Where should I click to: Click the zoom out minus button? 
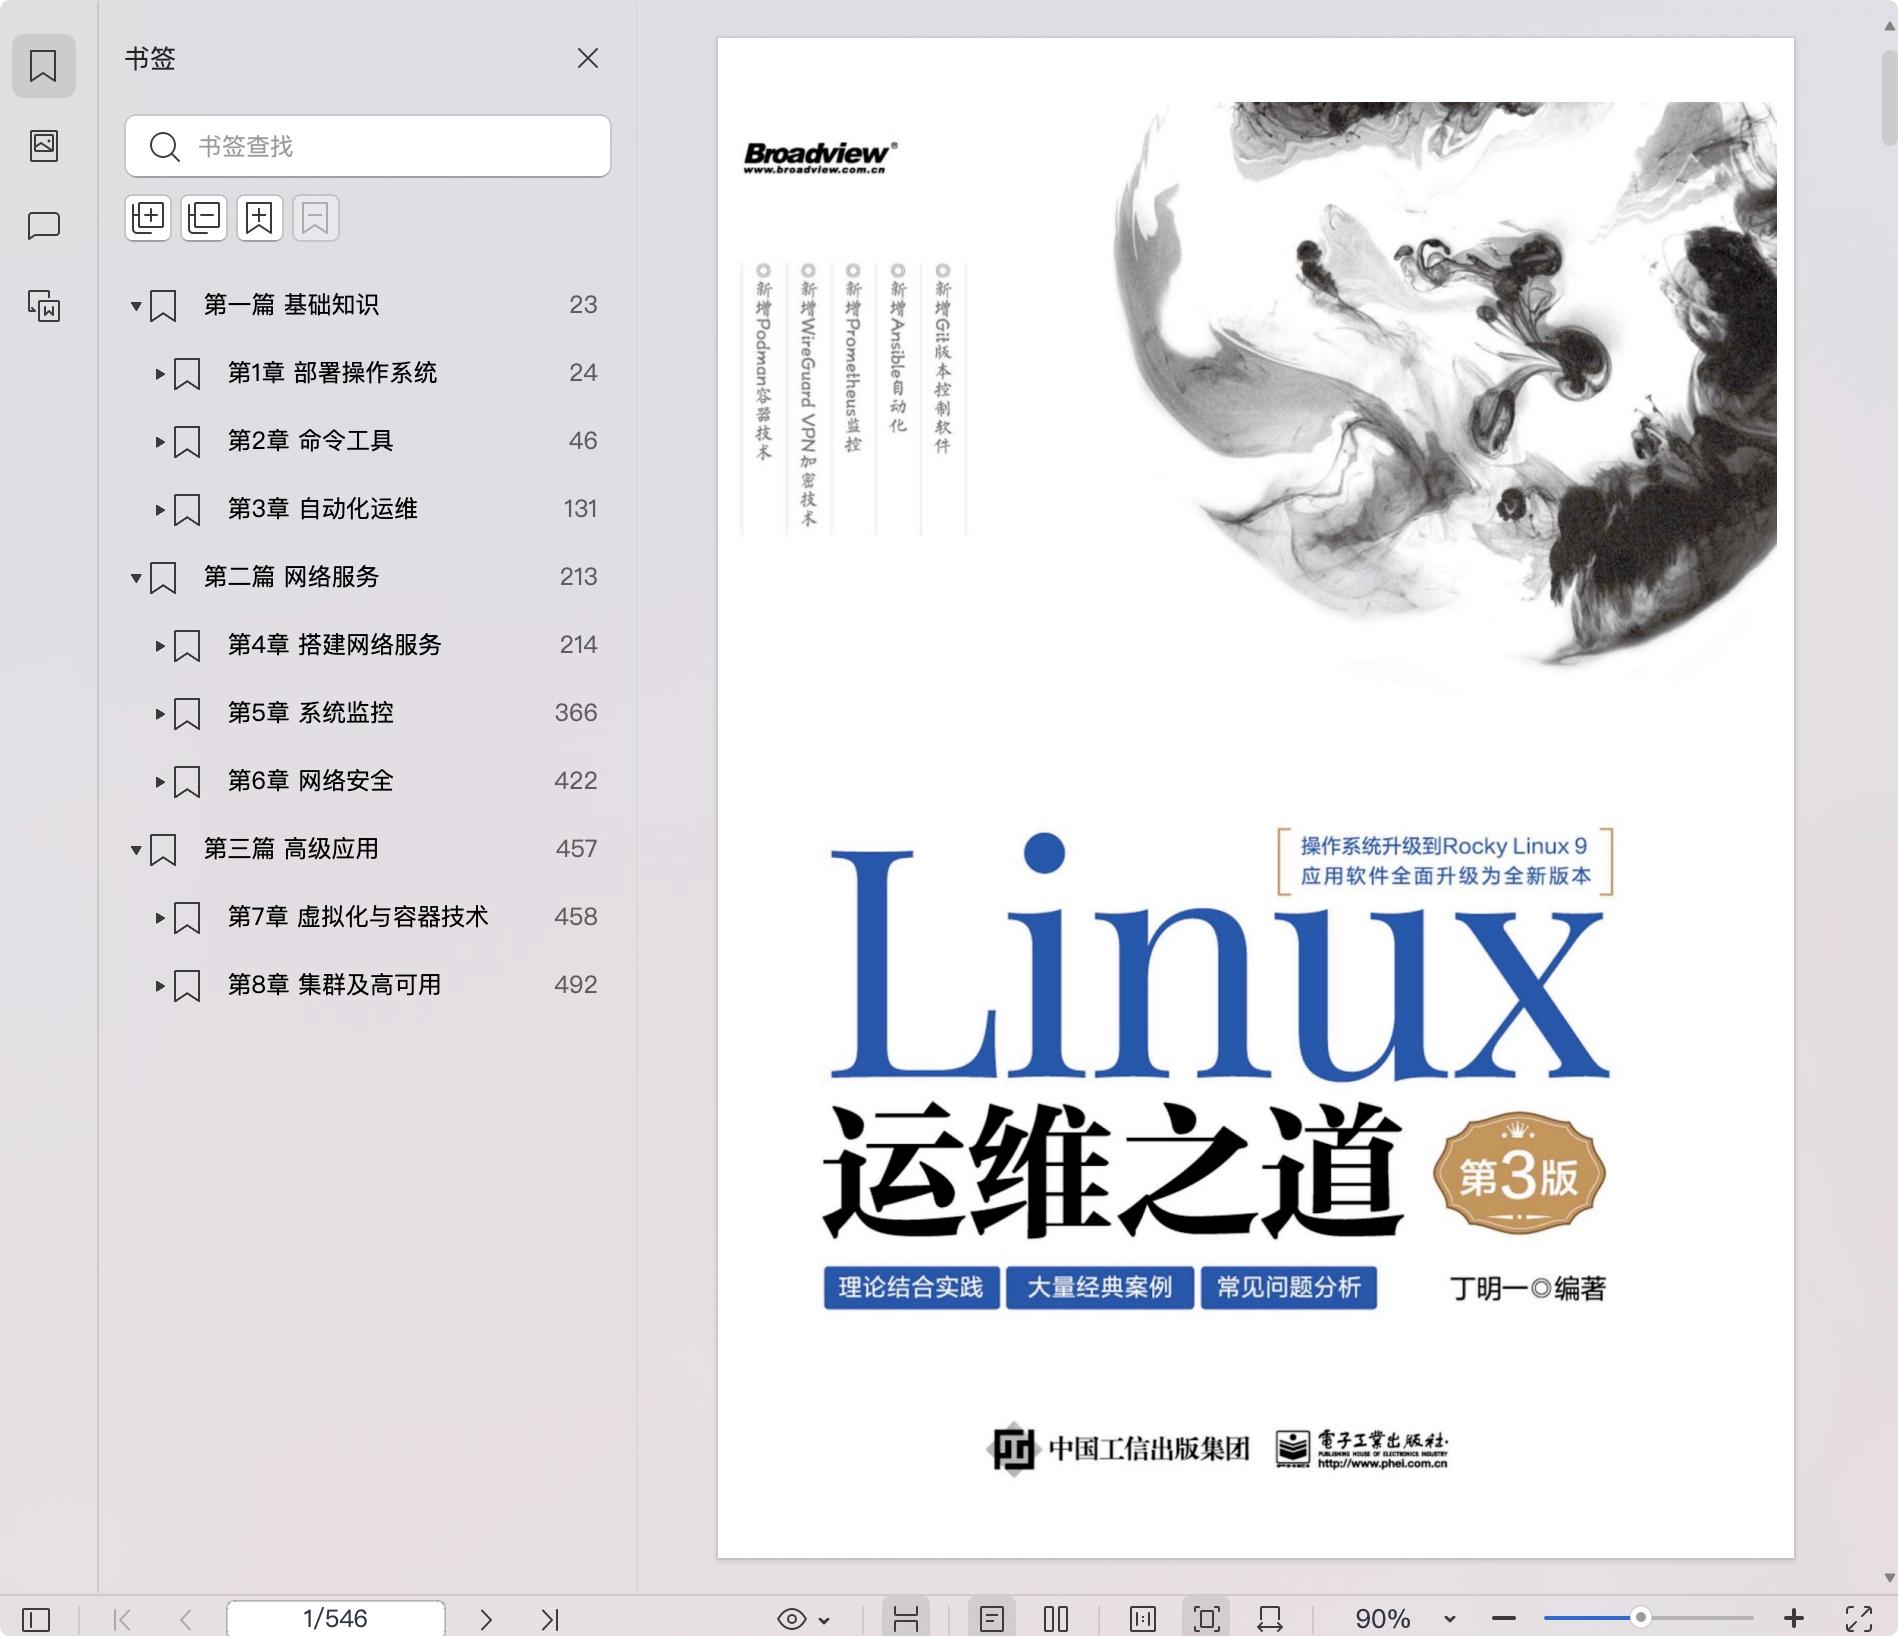pyautogui.click(x=1504, y=1619)
